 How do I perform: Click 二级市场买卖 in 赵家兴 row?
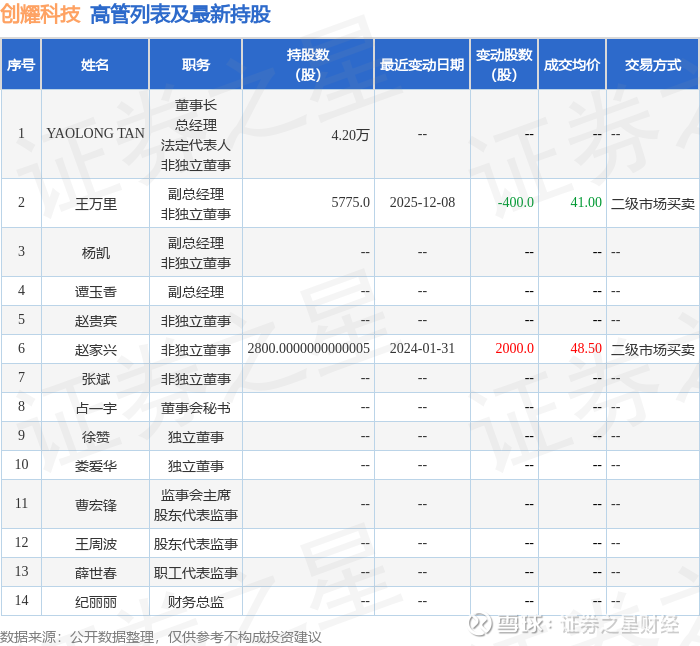[653, 350]
